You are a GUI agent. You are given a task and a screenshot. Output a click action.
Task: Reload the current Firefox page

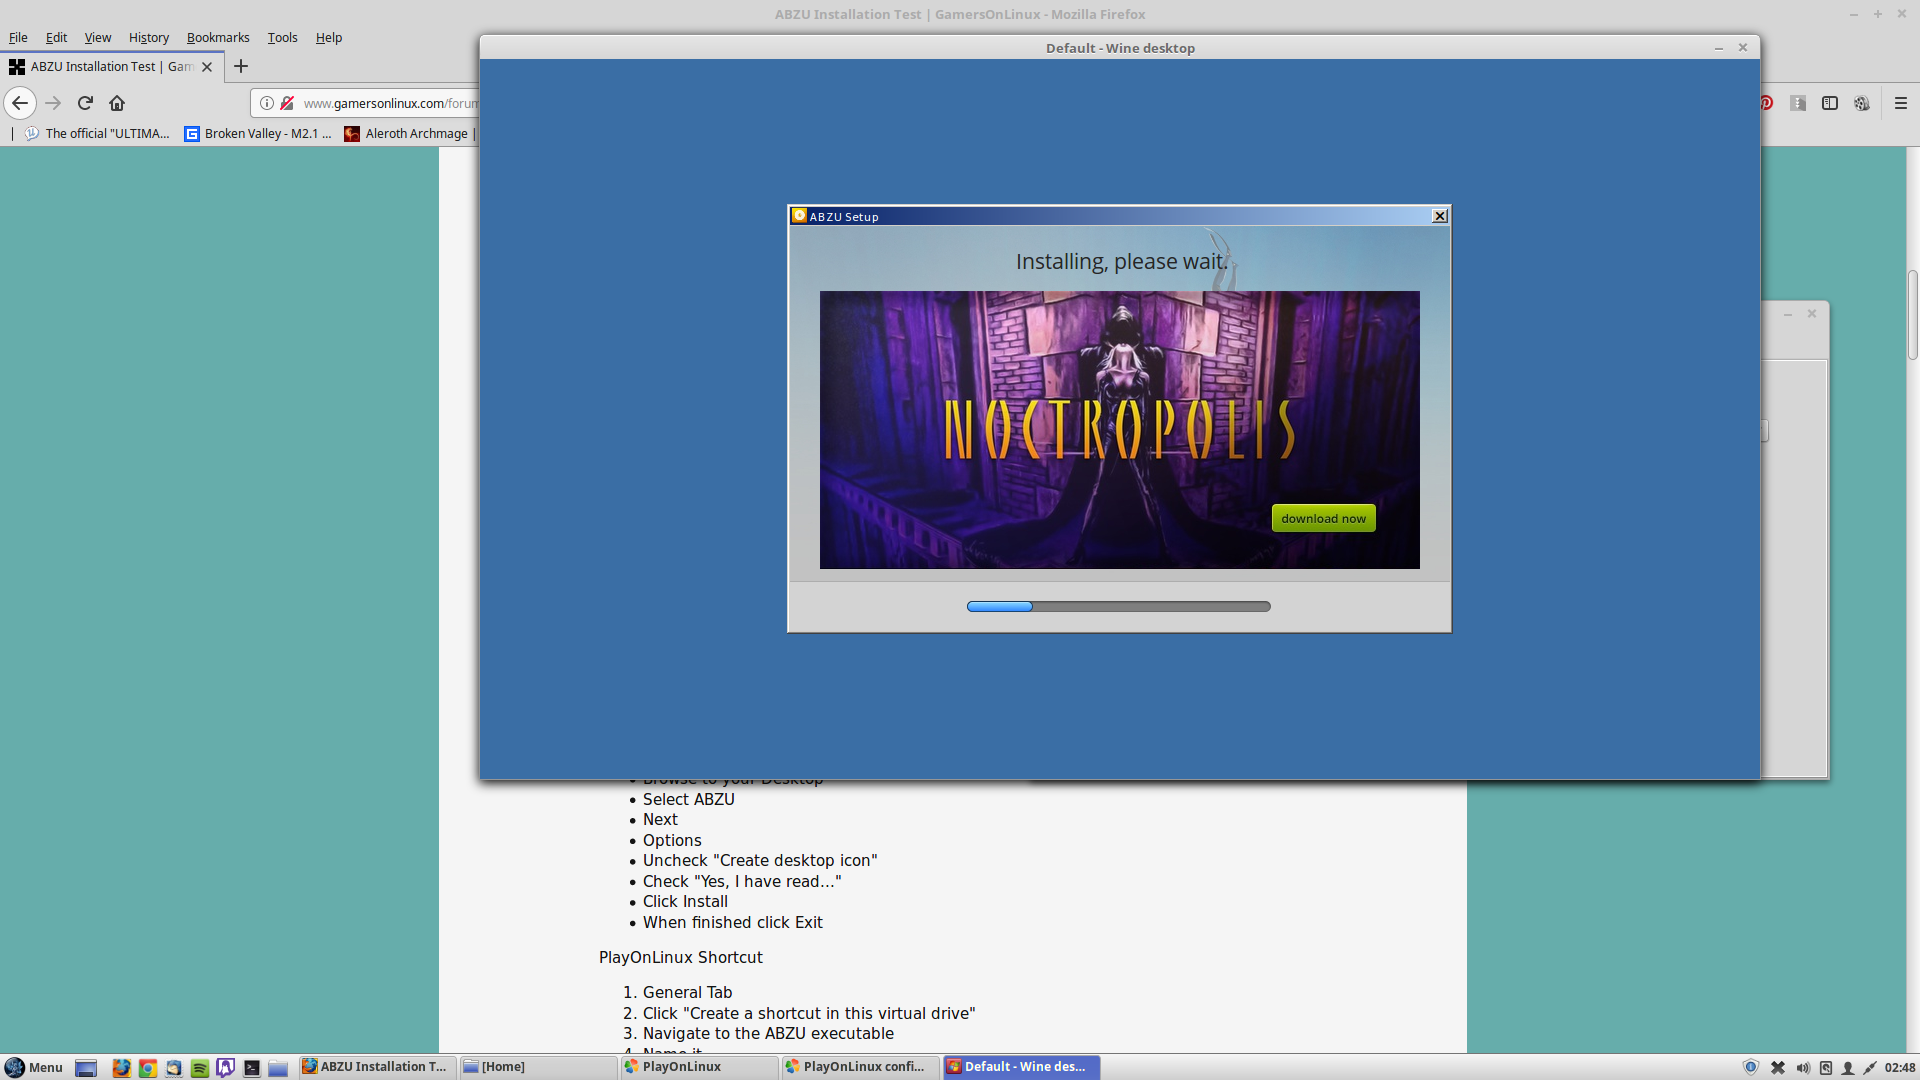(x=85, y=103)
